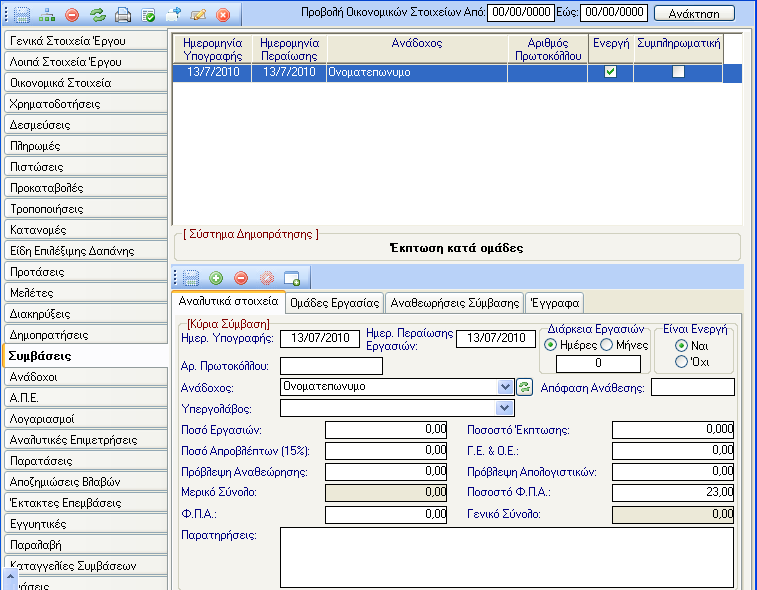Image resolution: width=757 pixels, height=590 pixels.
Task: Open Λογαριασμοί in sidebar
Action: 86,419
